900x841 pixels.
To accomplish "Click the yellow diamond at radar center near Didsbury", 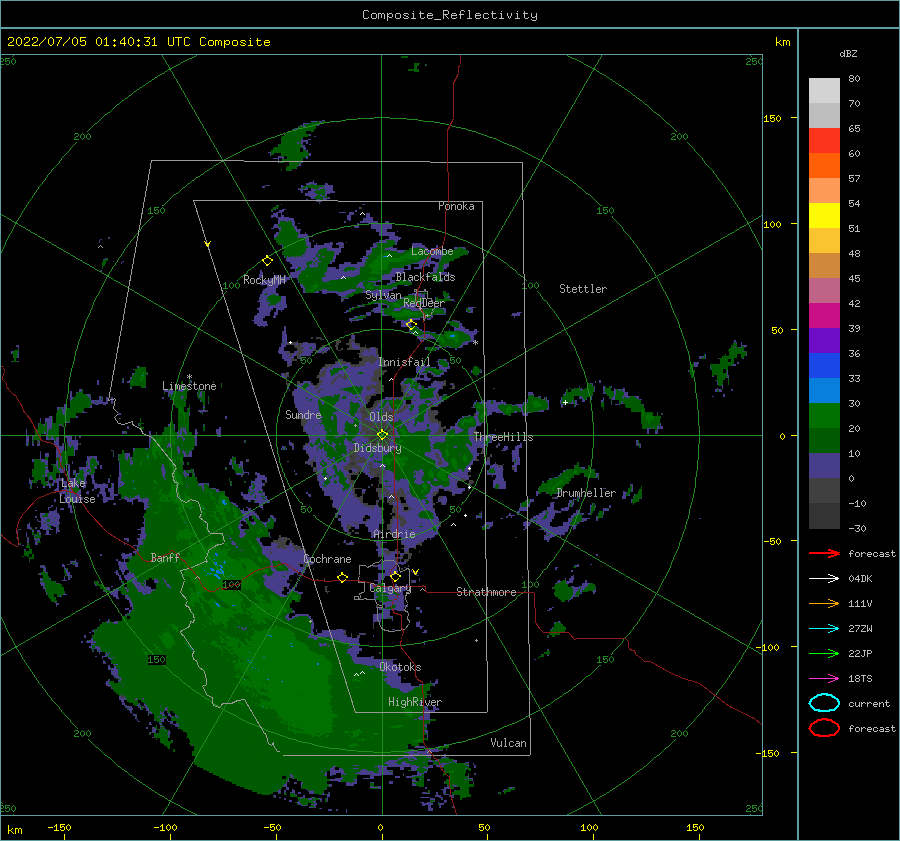I will tap(382, 435).
